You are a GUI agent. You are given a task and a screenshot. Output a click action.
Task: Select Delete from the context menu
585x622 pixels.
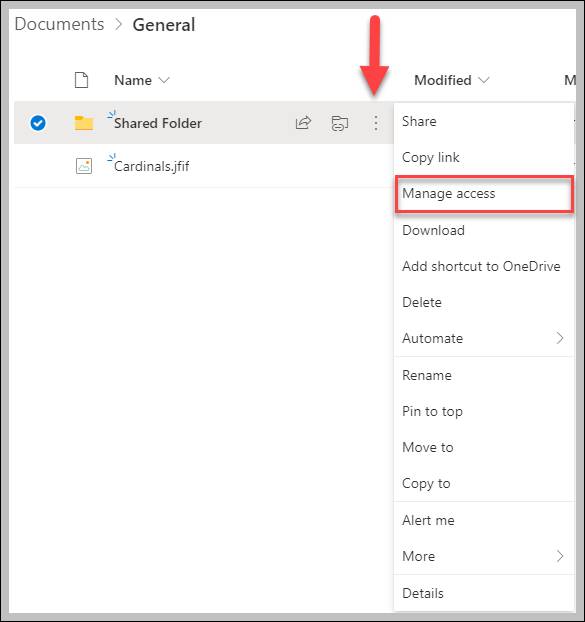pos(484,302)
